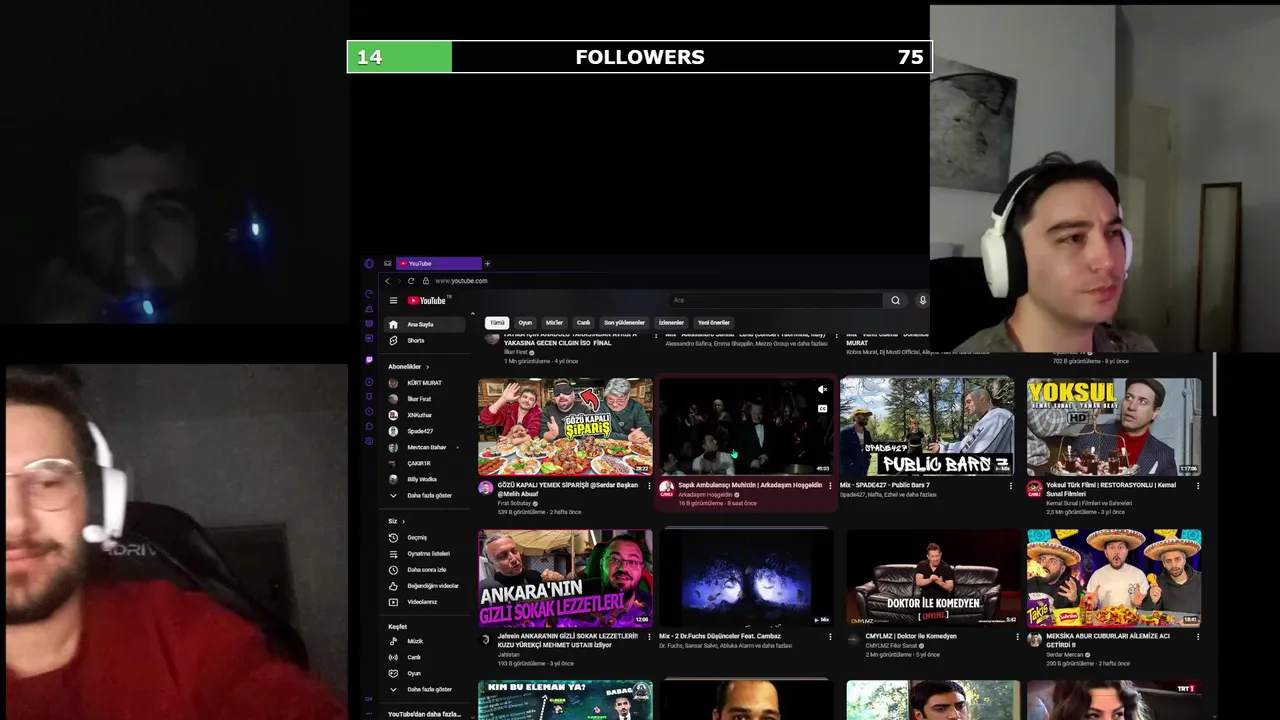Open Arkadaşım Hoşgeldin channel name link
Image resolution: width=1280 pixels, height=720 pixels.
(705, 494)
